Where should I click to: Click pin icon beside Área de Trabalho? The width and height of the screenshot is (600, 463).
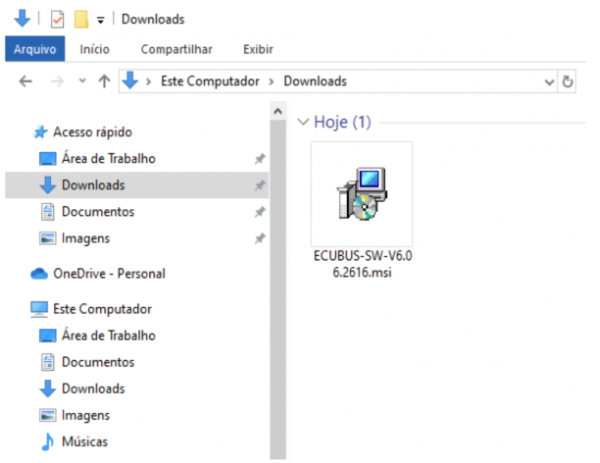coord(260,159)
